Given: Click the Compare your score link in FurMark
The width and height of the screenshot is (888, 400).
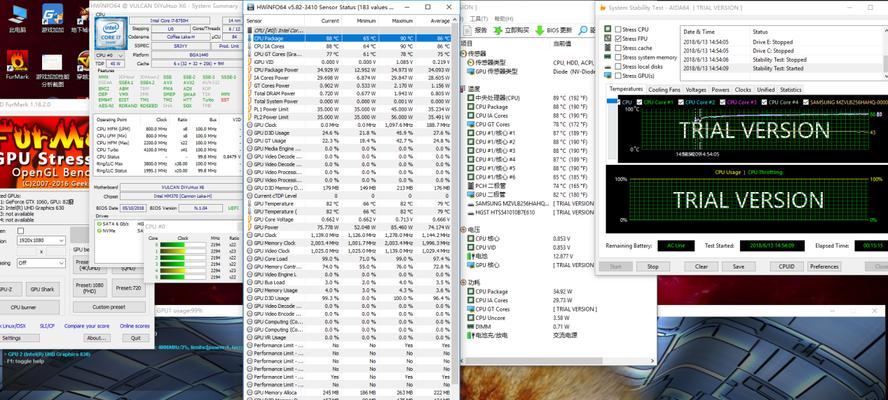Looking at the screenshot, I should [x=87, y=326].
